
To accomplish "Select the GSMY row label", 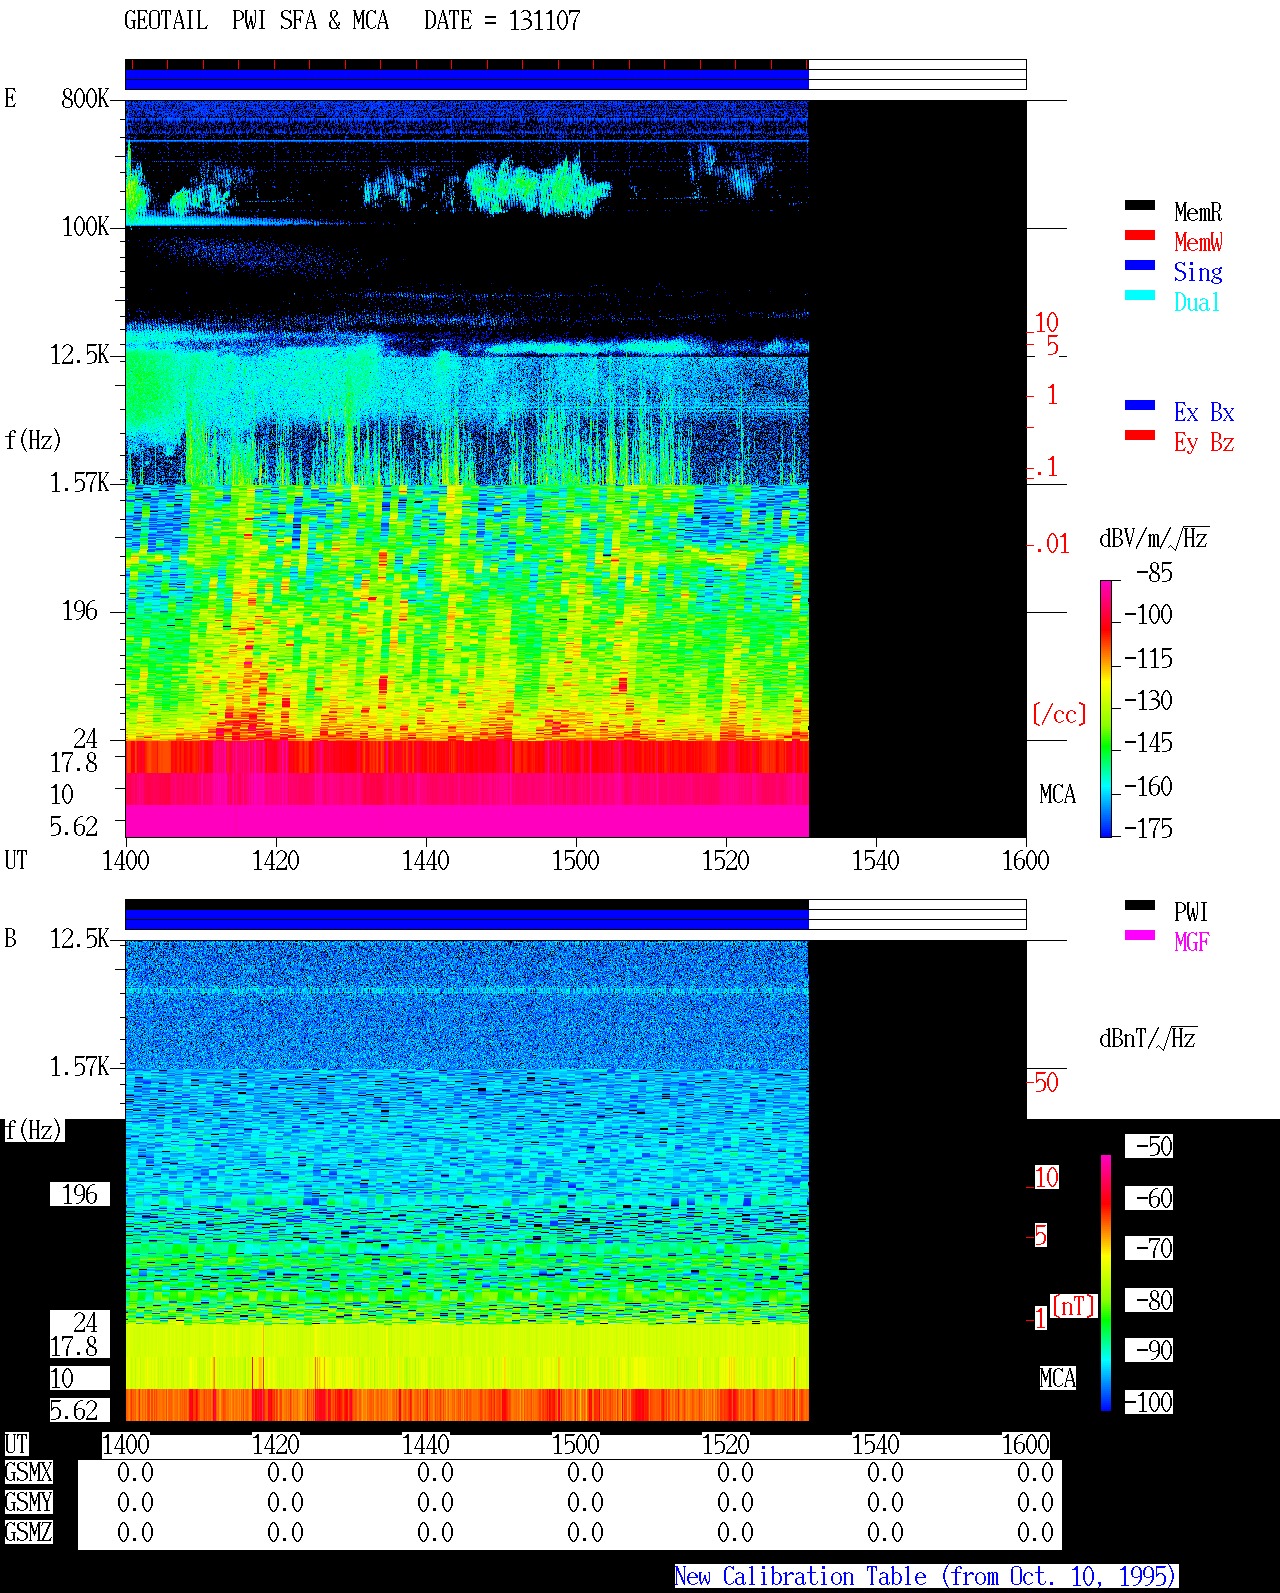I will (x=28, y=1502).
